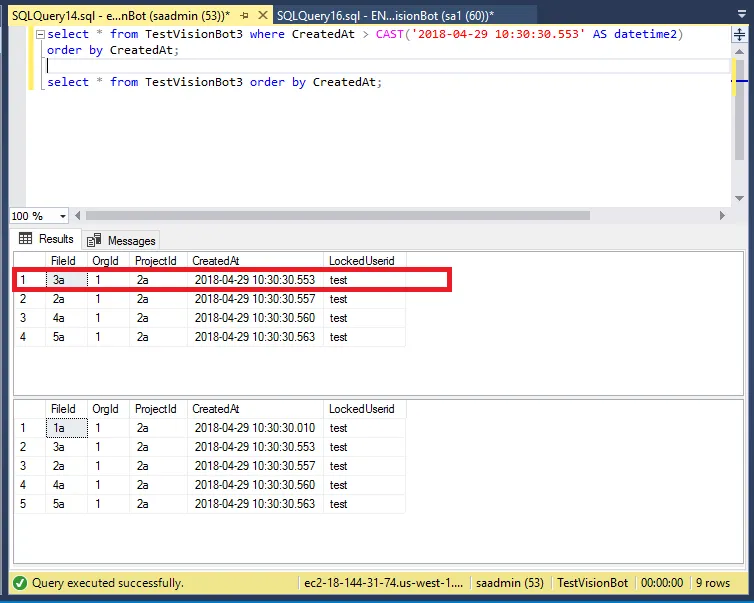Place cursor on the empty third editor line

tap(389, 66)
